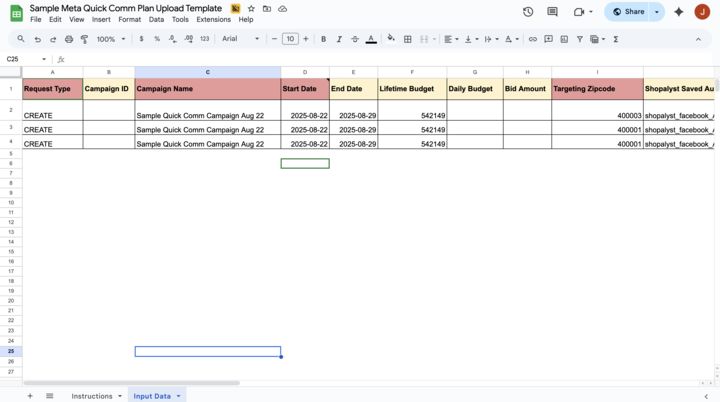The width and height of the screenshot is (720, 402).
Task: Open the Share options arrow
Action: [x=657, y=12]
